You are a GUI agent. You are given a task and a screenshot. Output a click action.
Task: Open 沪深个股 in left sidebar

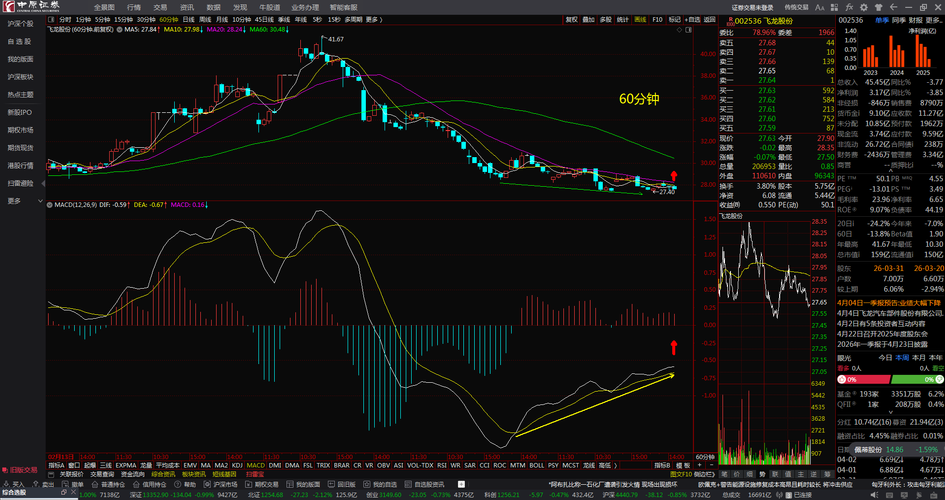(x=20, y=23)
